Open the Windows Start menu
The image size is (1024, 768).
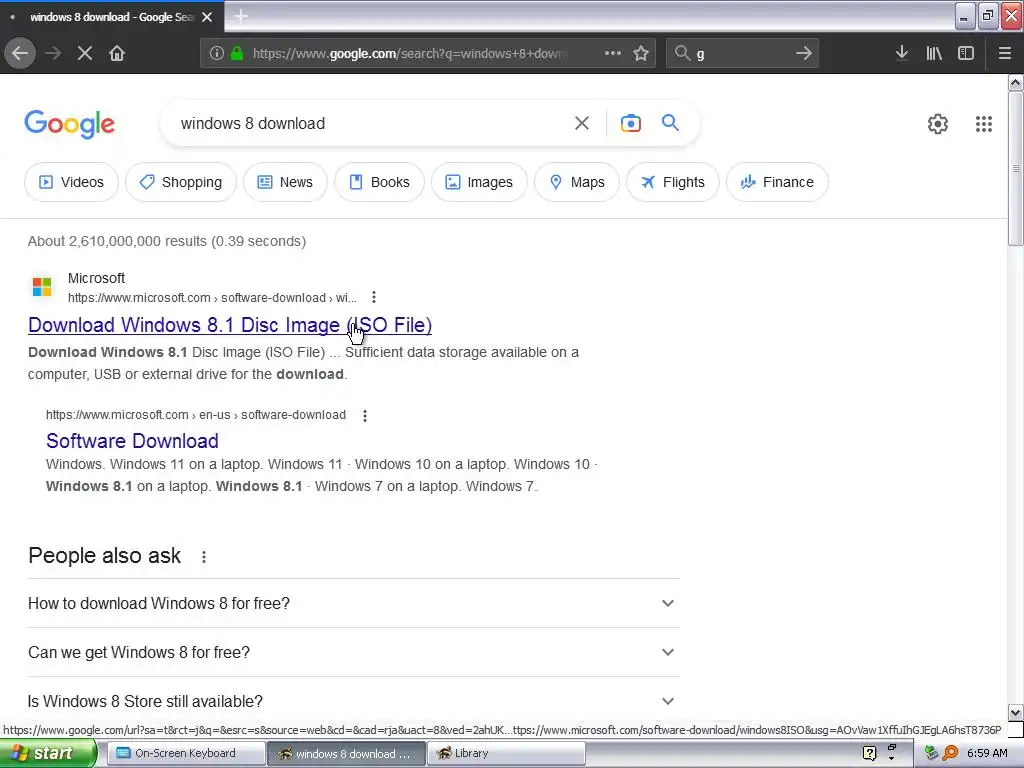(47, 753)
